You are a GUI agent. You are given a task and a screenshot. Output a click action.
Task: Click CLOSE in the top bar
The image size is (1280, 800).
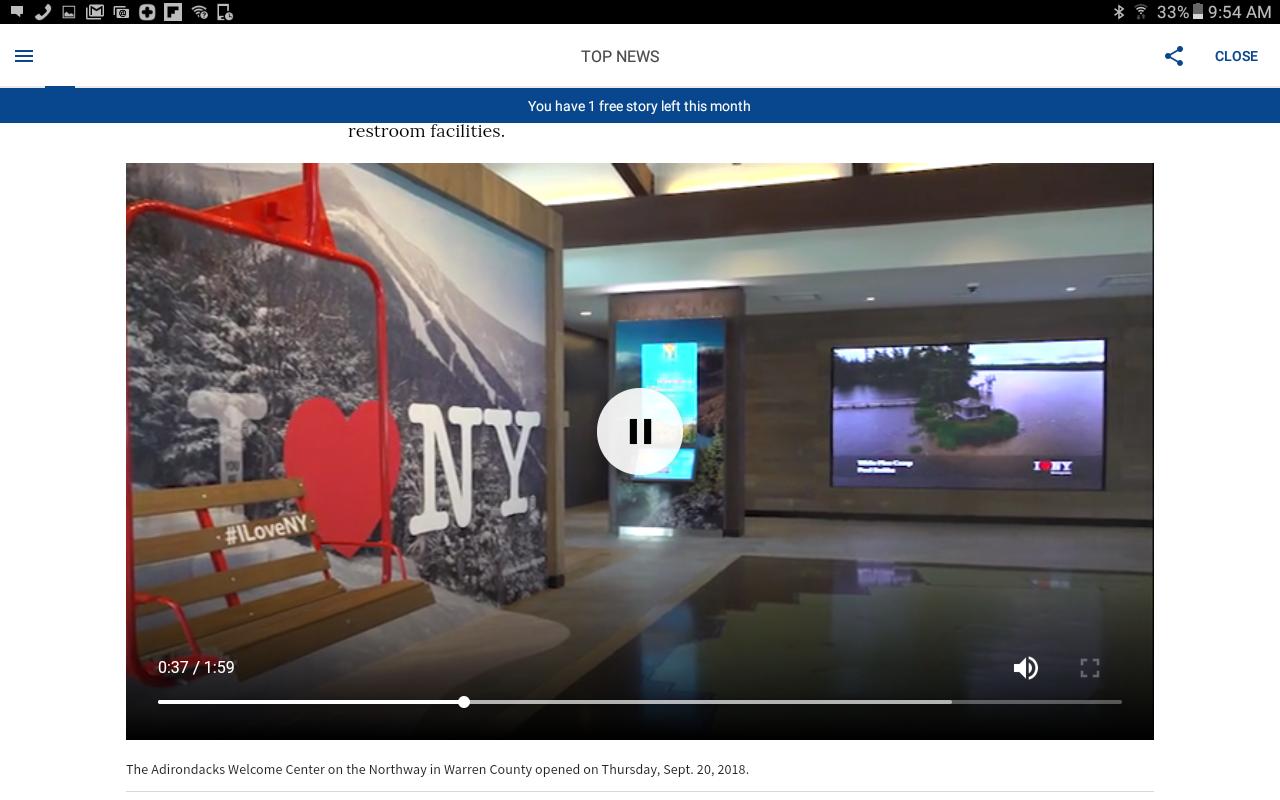pyautogui.click(x=1236, y=56)
